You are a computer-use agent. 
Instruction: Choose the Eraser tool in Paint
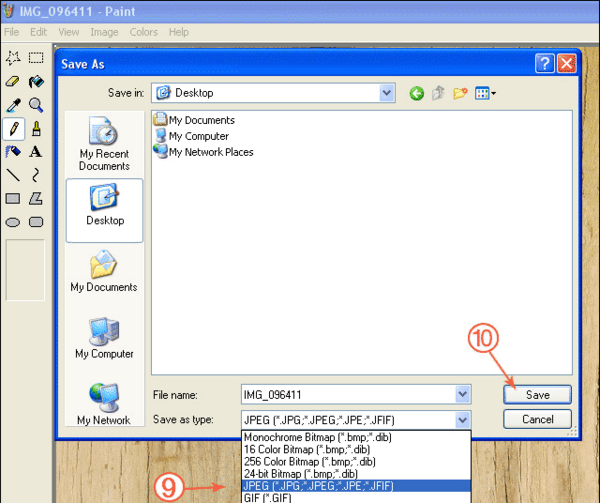(13, 81)
